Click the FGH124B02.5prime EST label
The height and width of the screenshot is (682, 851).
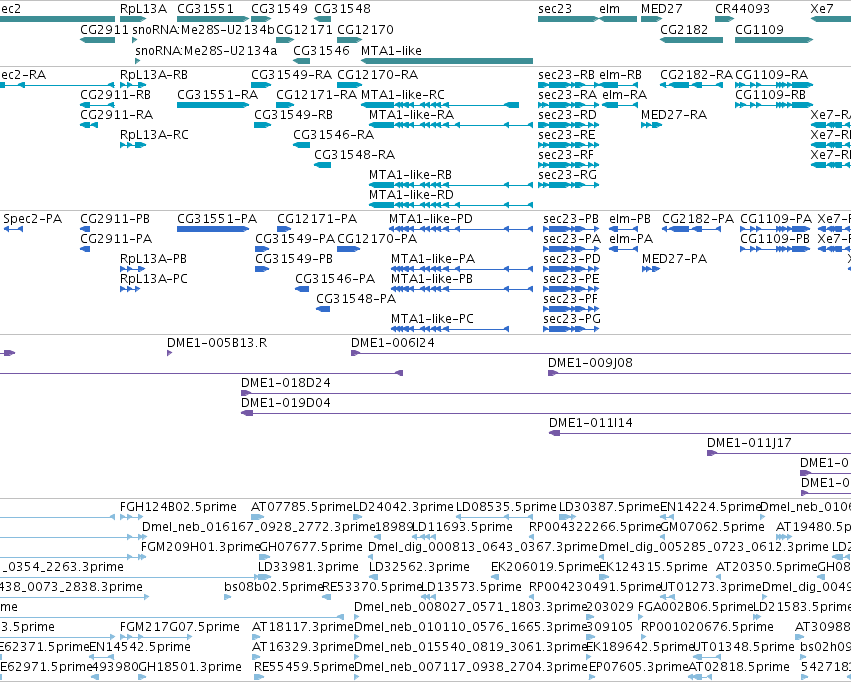pos(179,507)
